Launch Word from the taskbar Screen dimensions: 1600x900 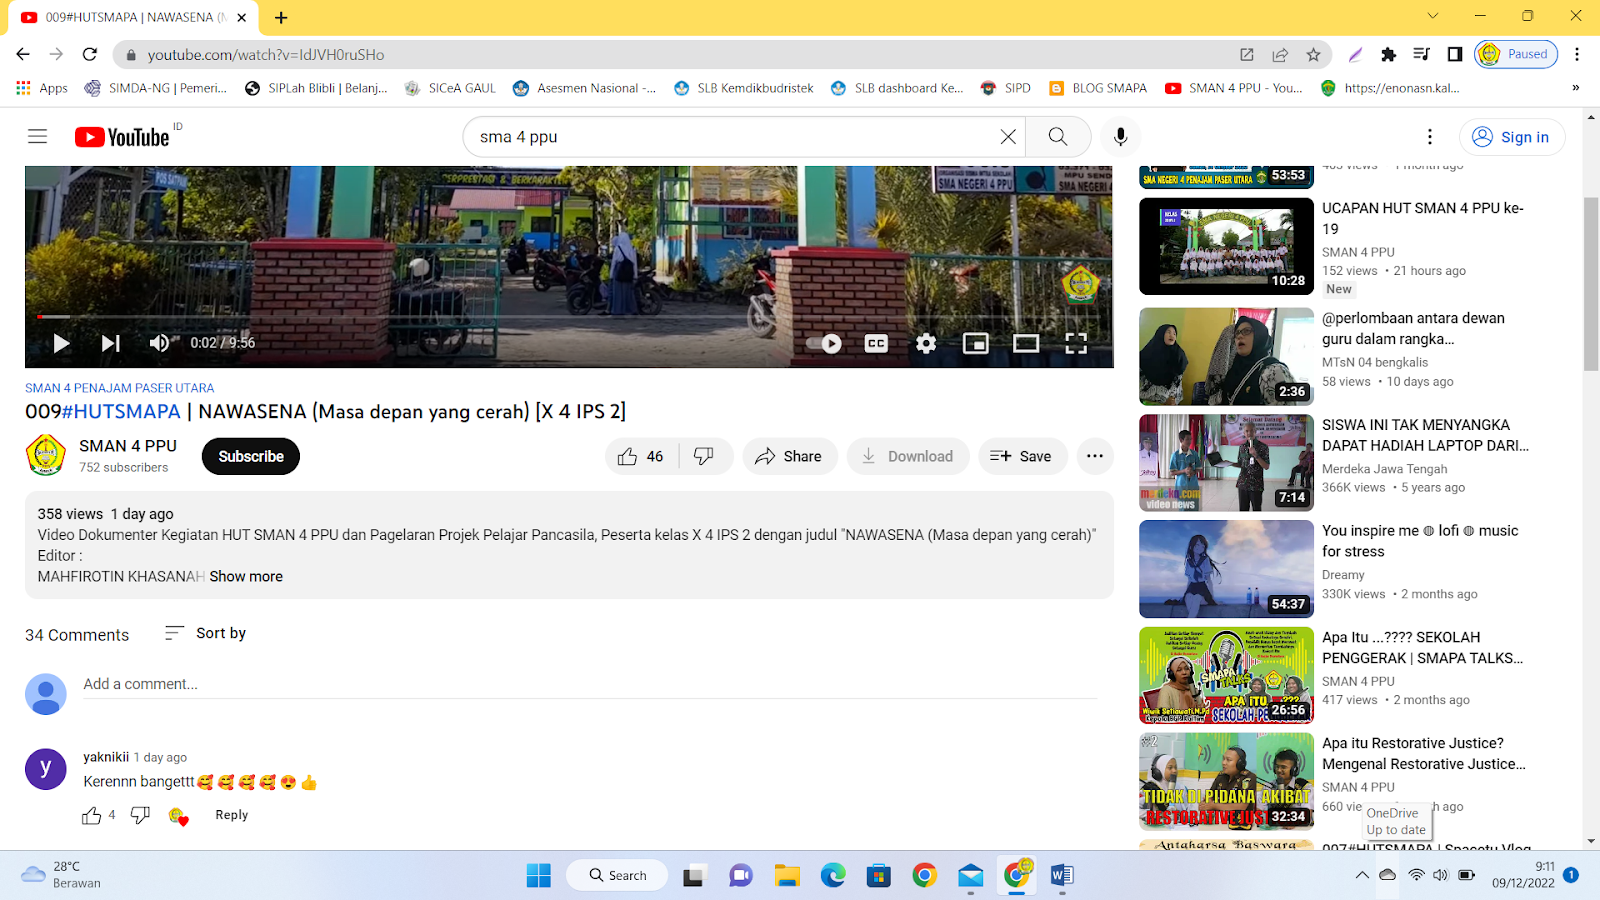(1062, 875)
